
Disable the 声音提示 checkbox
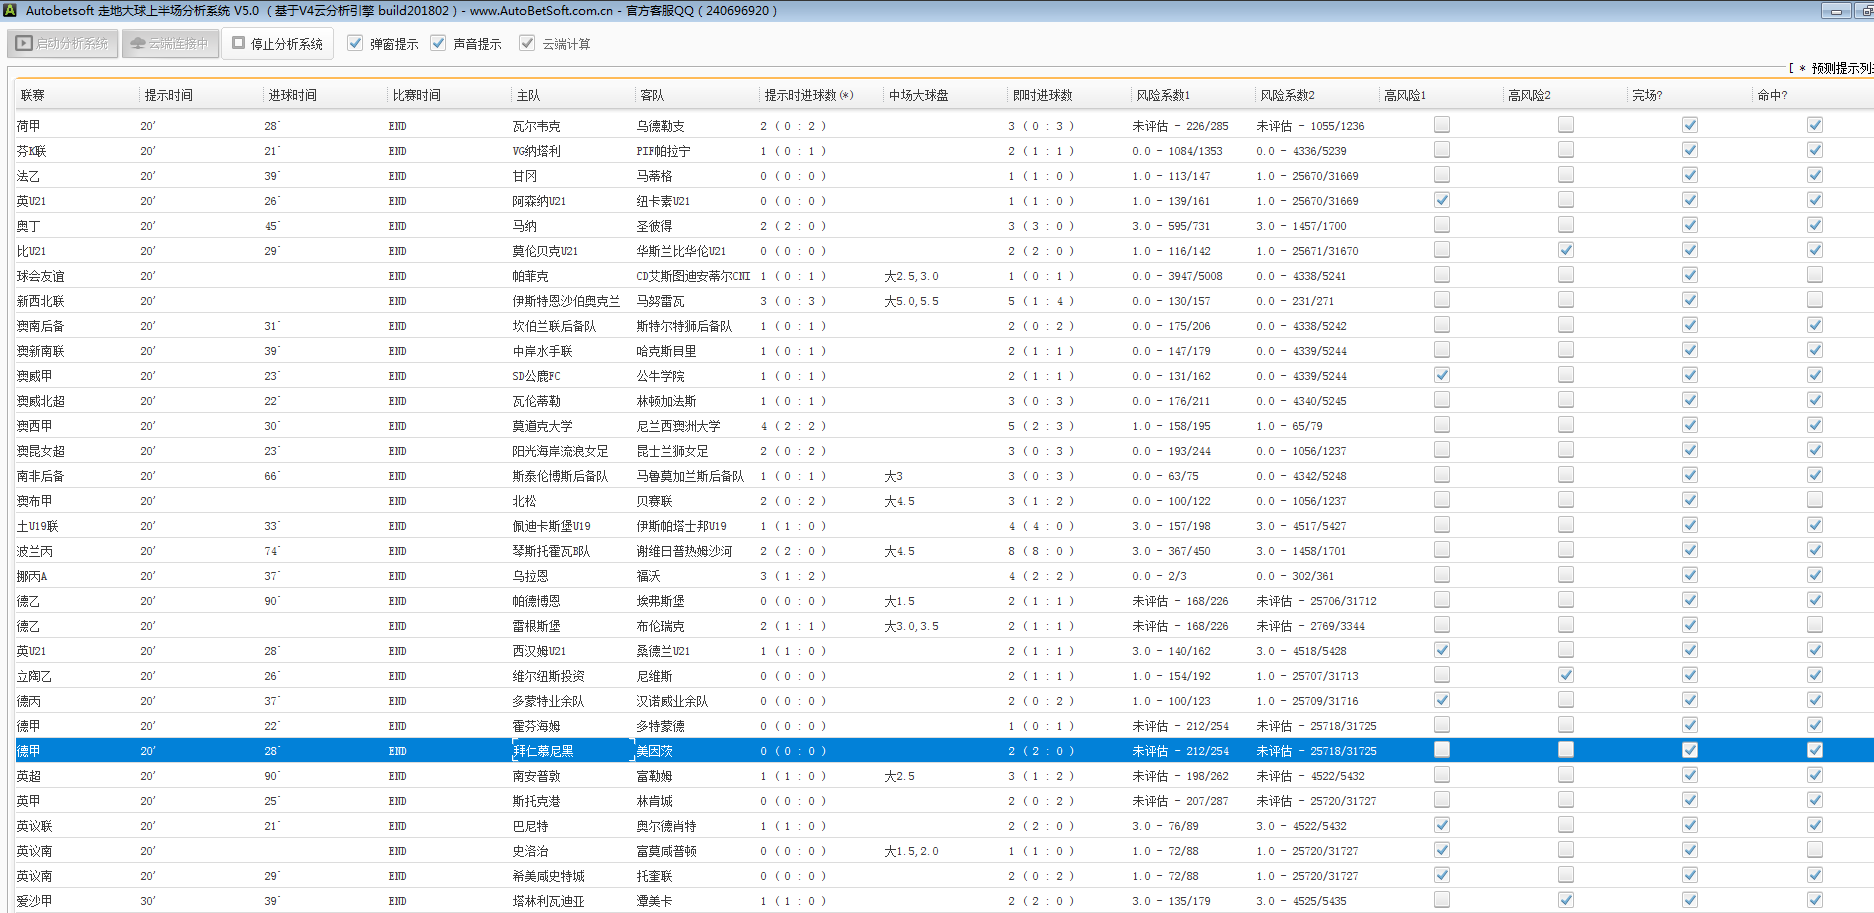[438, 43]
